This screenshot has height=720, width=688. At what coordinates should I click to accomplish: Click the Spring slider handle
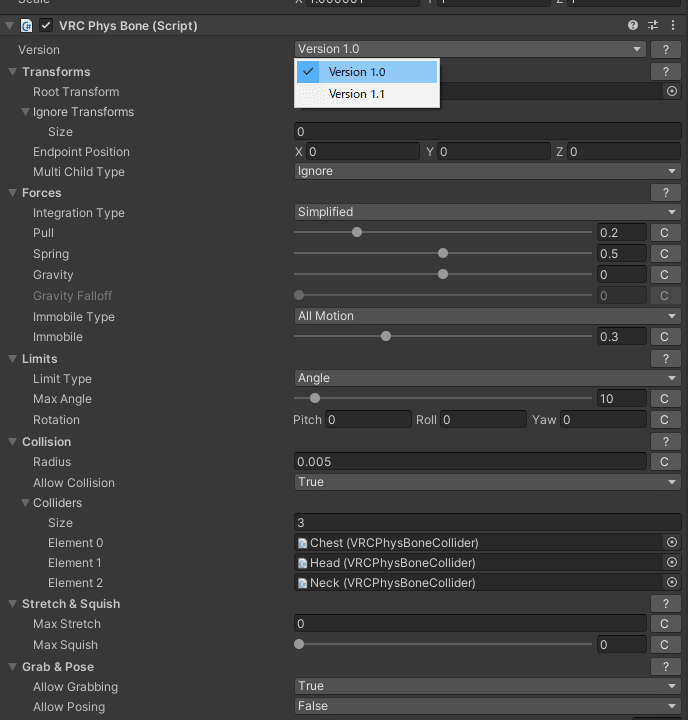(443, 254)
